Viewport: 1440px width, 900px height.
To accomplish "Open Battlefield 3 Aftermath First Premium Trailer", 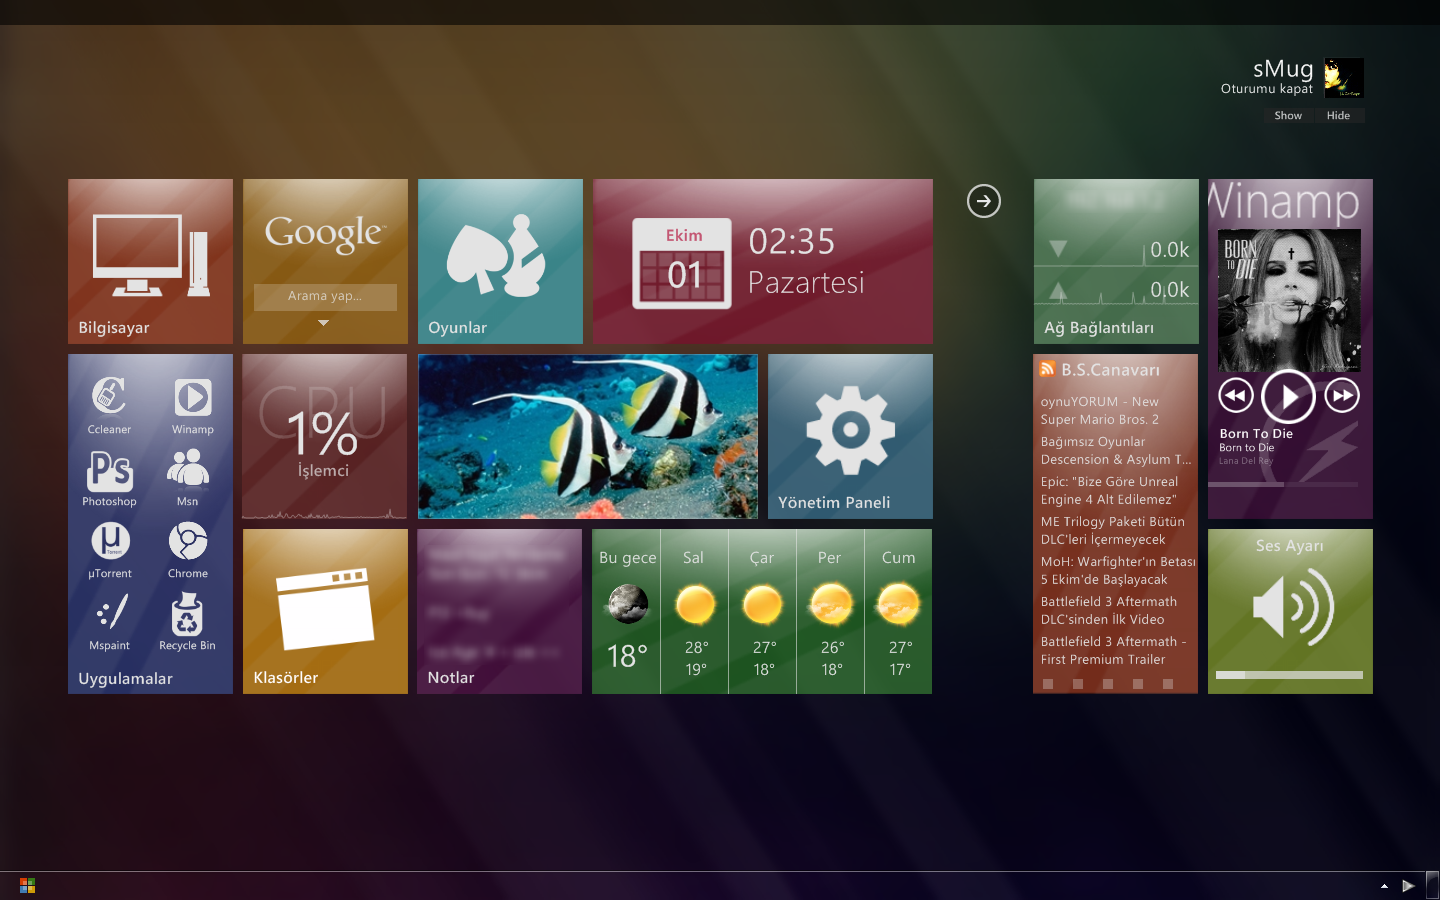I will pos(1113,651).
